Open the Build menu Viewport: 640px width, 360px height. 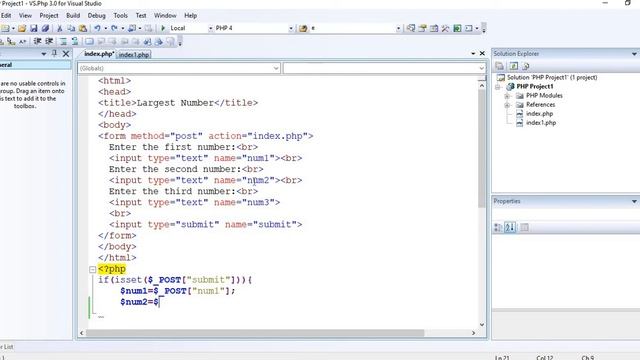tap(73, 16)
